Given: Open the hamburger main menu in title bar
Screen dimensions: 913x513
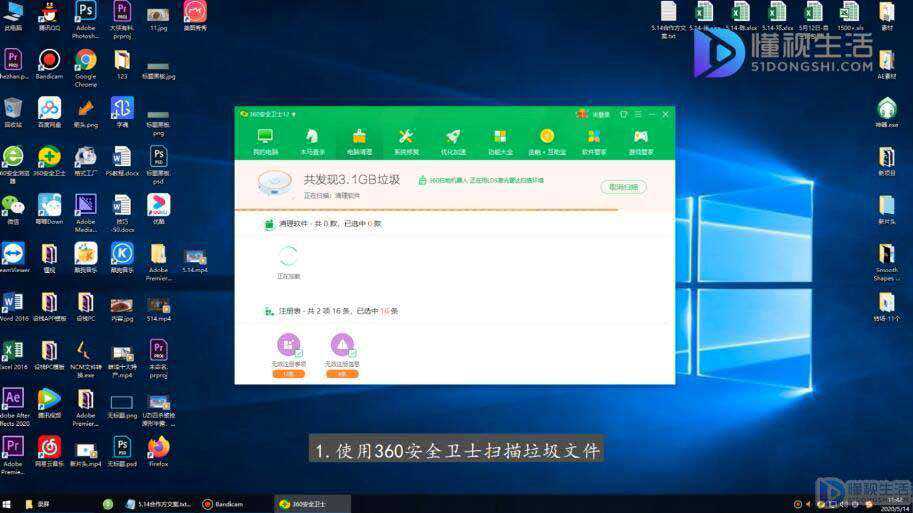Looking at the screenshot, I should tap(638, 114).
